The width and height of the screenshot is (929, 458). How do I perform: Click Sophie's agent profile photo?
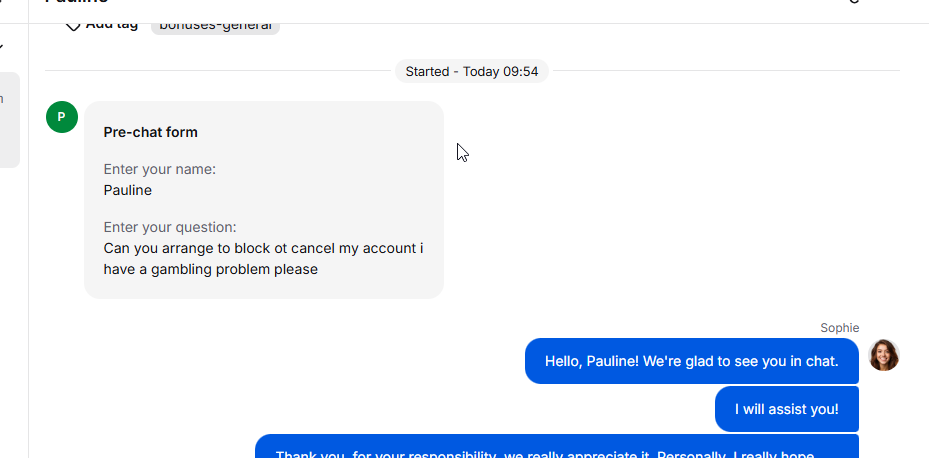tap(883, 355)
